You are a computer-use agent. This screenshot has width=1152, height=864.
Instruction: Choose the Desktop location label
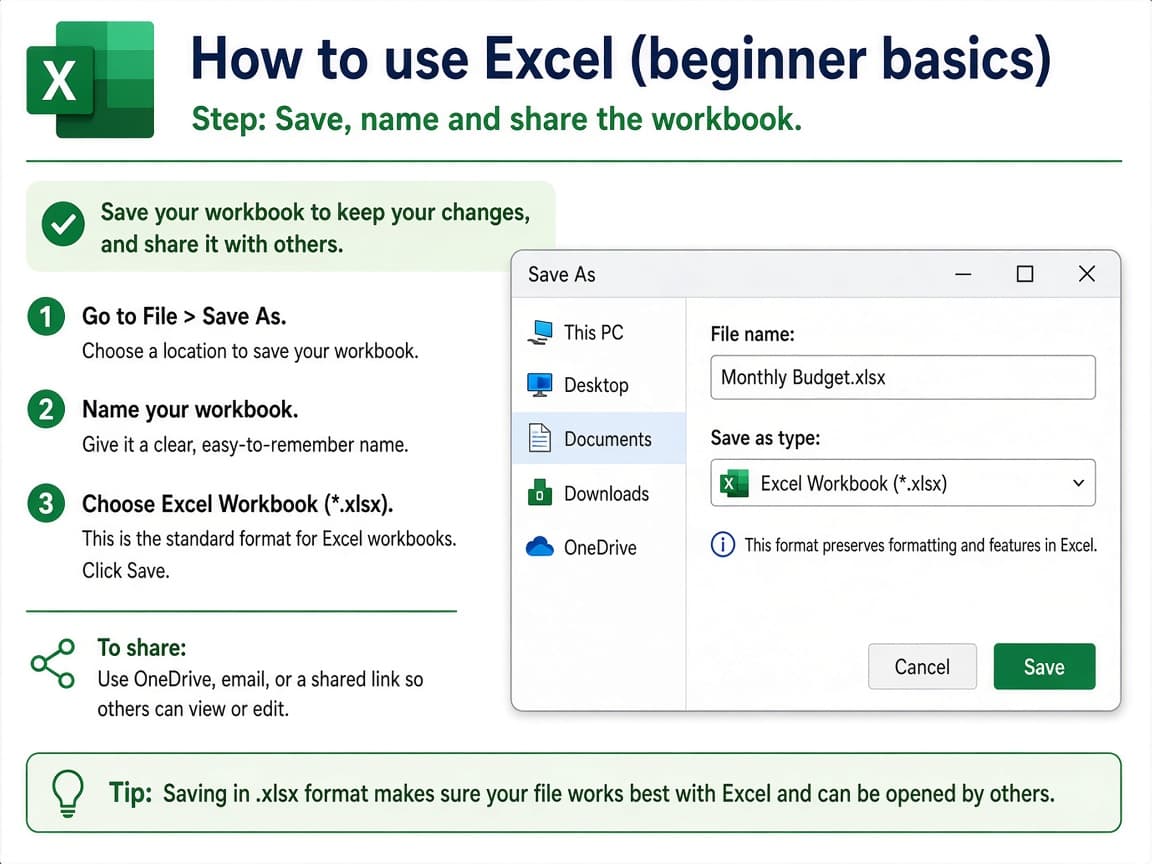pyautogui.click(x=596, y=385)
